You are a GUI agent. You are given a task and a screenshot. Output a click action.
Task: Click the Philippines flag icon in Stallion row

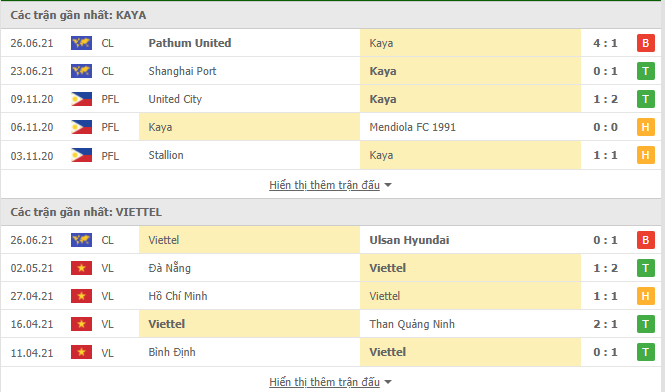click(x=81, y=155)
